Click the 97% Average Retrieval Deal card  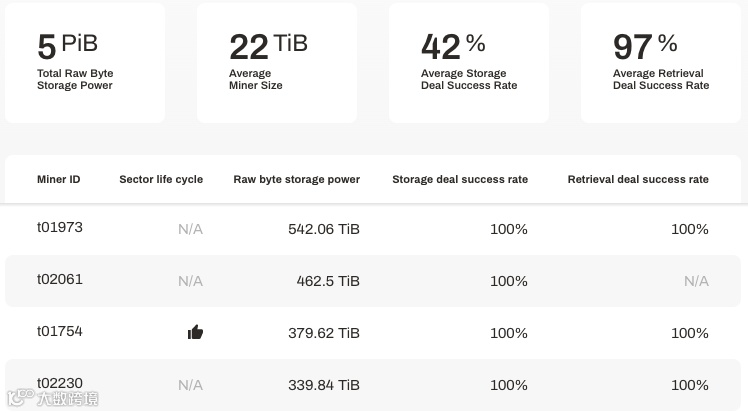click(660, 63)
